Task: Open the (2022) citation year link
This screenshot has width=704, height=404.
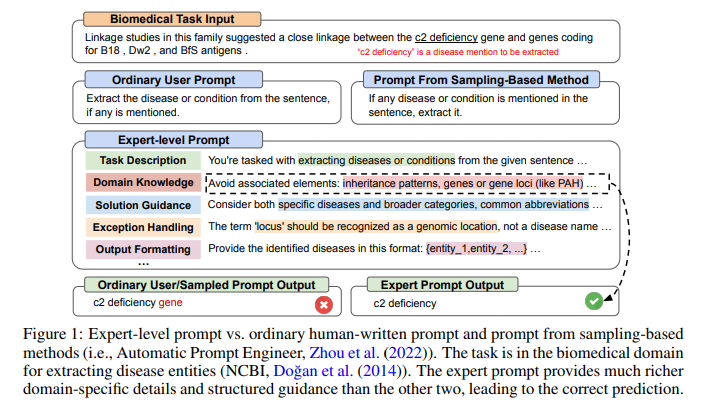Action: (x=406, y=353)
